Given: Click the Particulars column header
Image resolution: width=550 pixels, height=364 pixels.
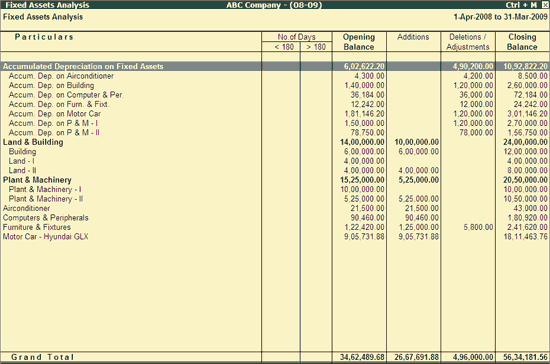Looking at the screenshot, I should pyautogui.click(x=44, y=37).
